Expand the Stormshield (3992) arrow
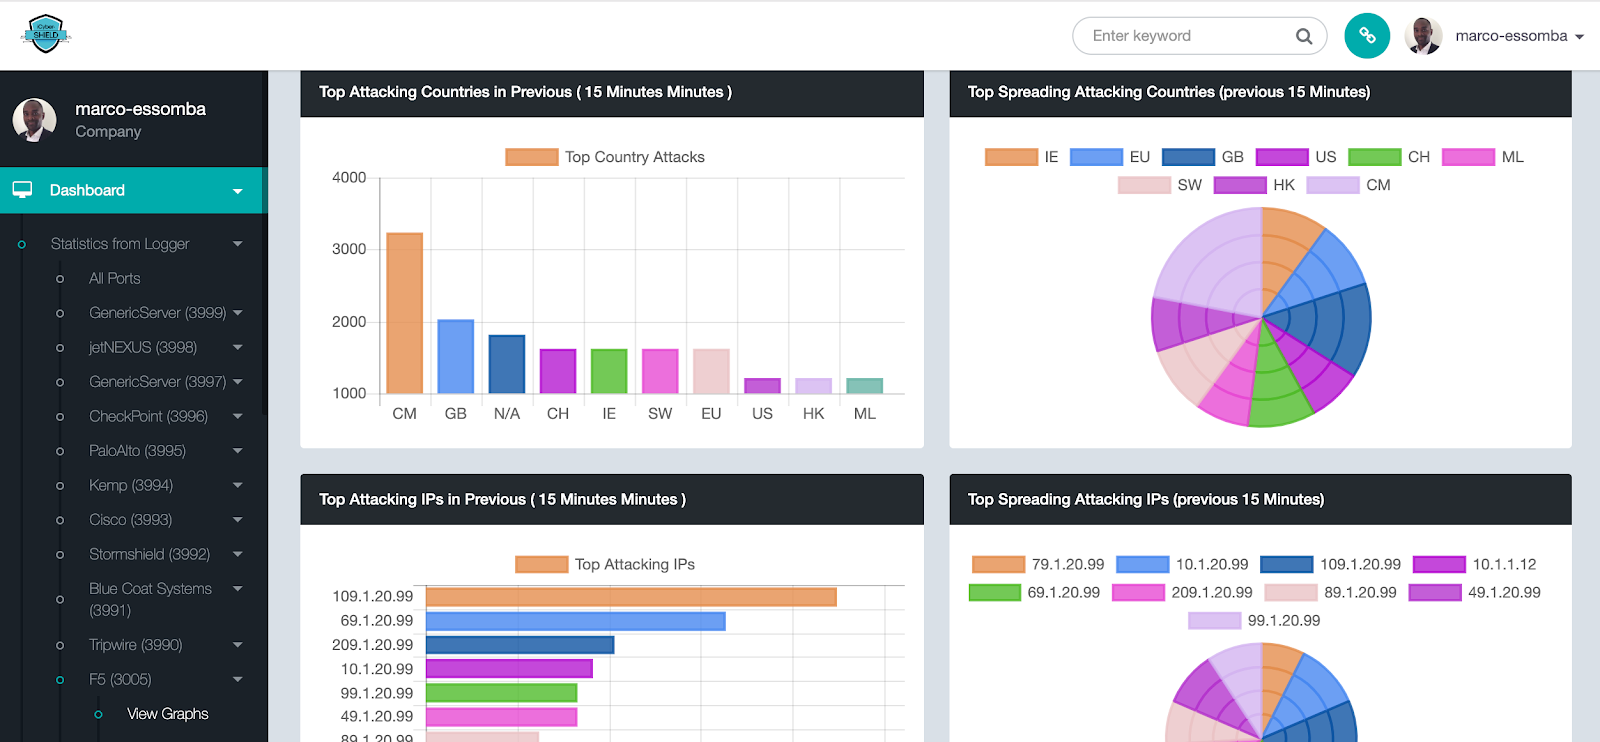Viewport: 1600px width, 742px height. coord(238,554)
